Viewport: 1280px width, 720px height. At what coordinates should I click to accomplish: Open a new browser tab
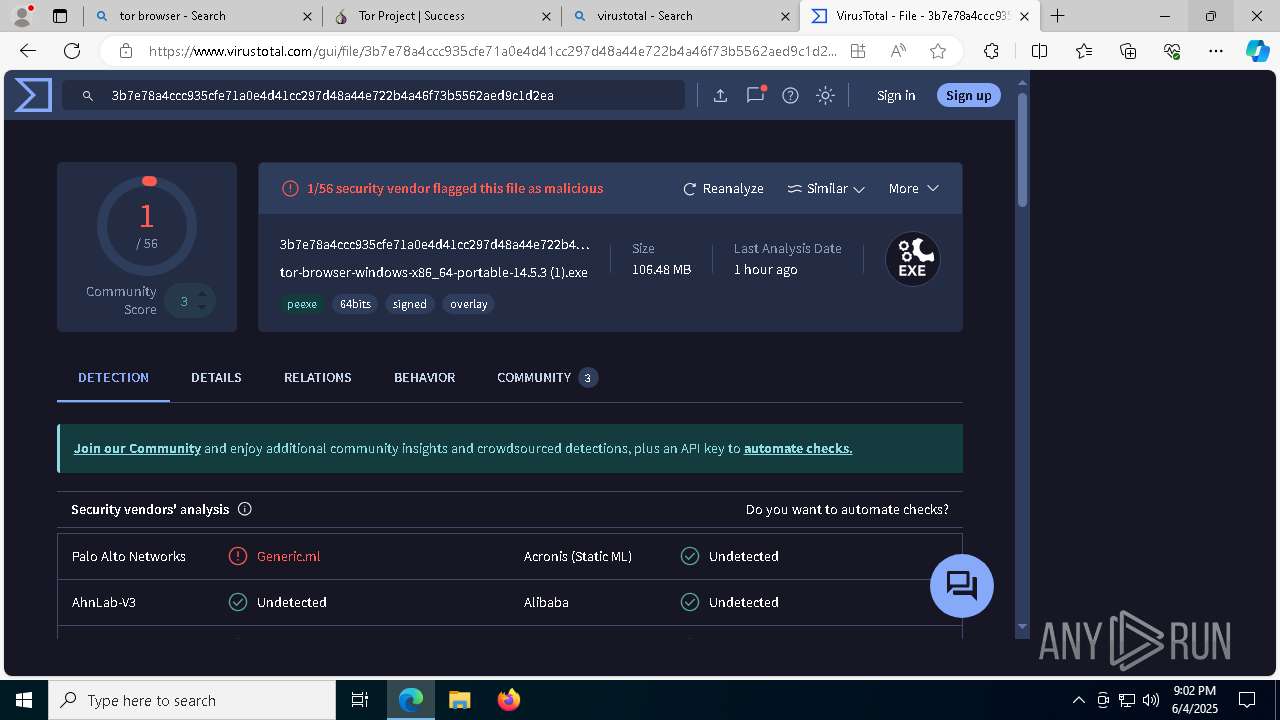coord(1057,16)
